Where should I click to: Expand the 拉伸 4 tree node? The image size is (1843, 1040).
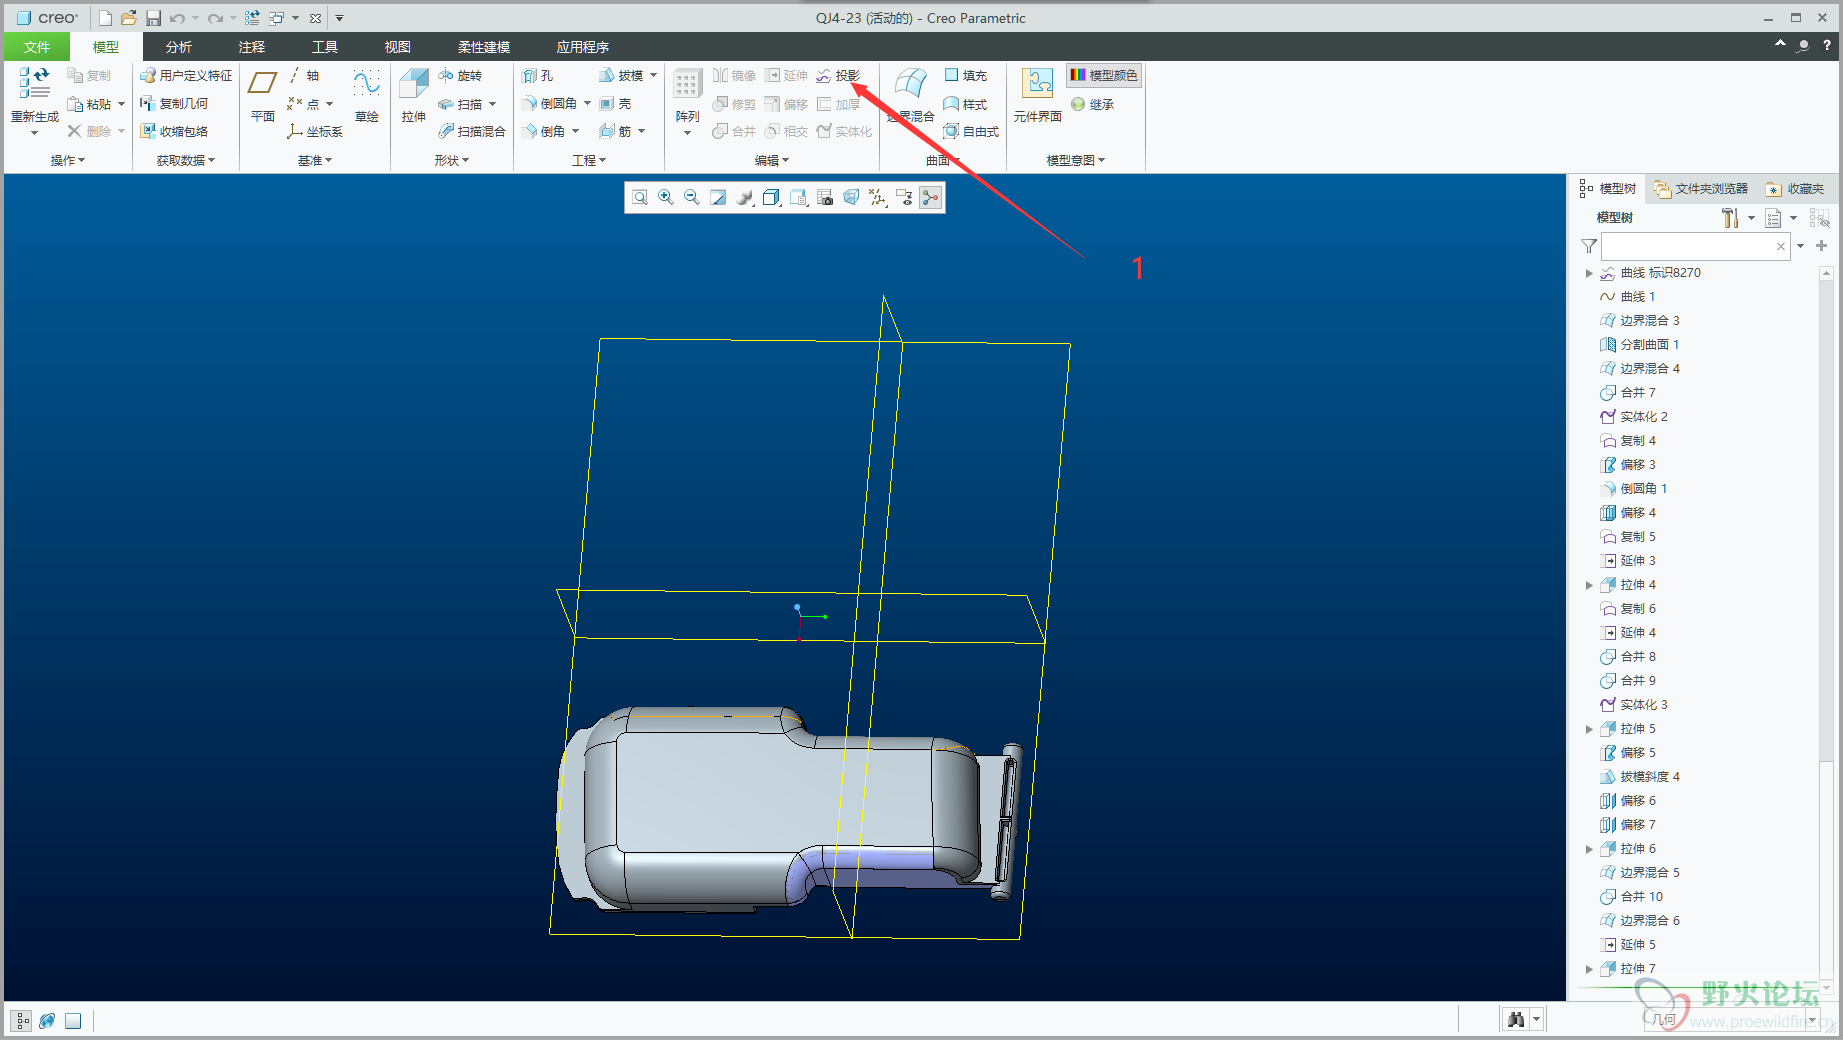click(1589, 585)
